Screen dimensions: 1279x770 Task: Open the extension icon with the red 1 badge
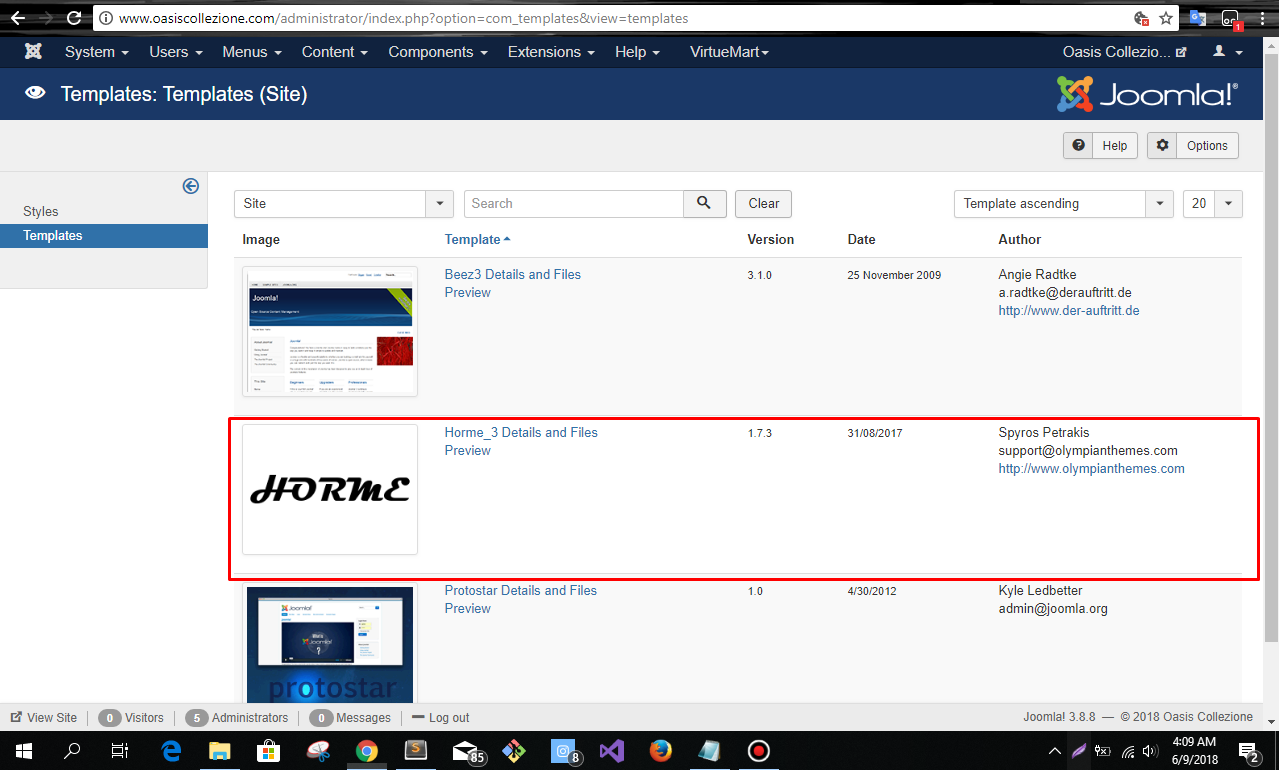1231,19
